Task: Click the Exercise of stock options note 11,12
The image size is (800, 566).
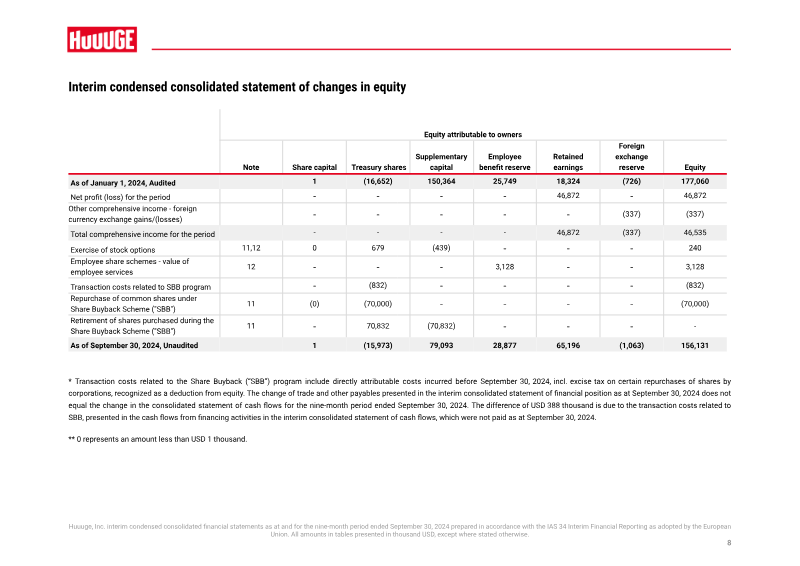Action: 251,248
